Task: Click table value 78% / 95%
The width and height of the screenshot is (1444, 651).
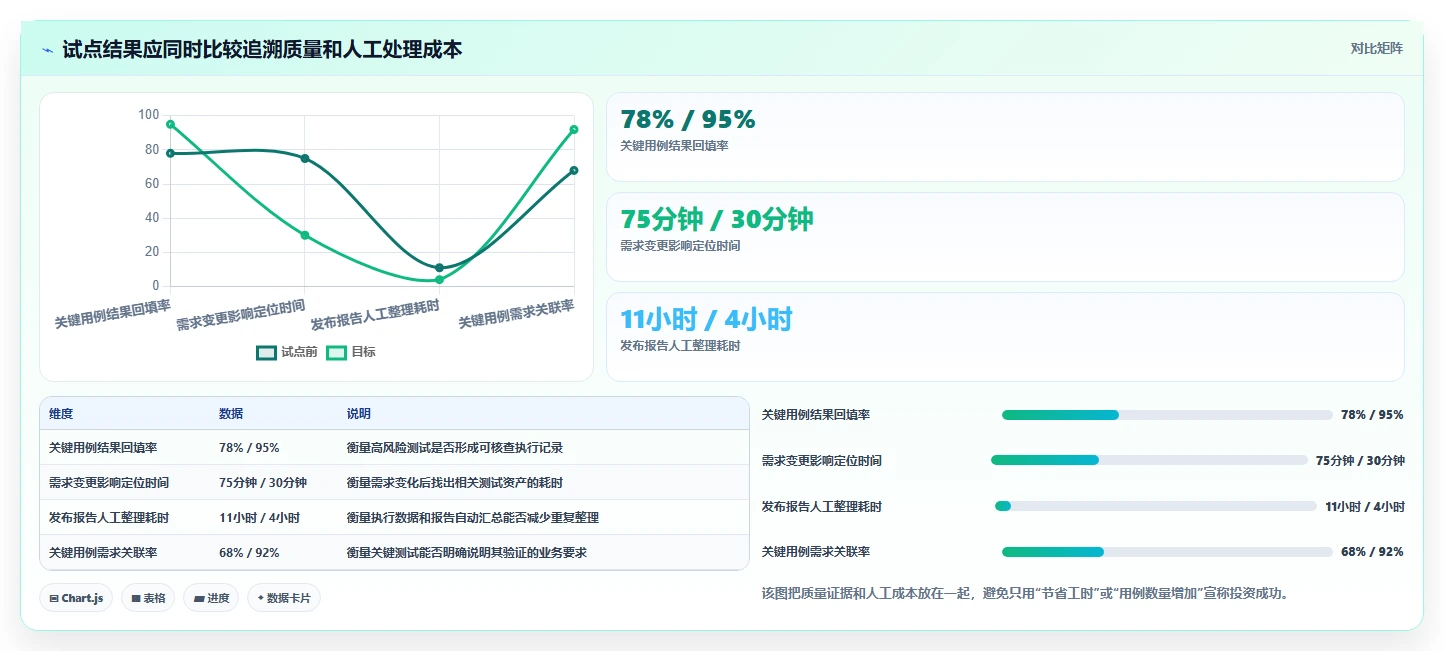Action: click(249, 448)
